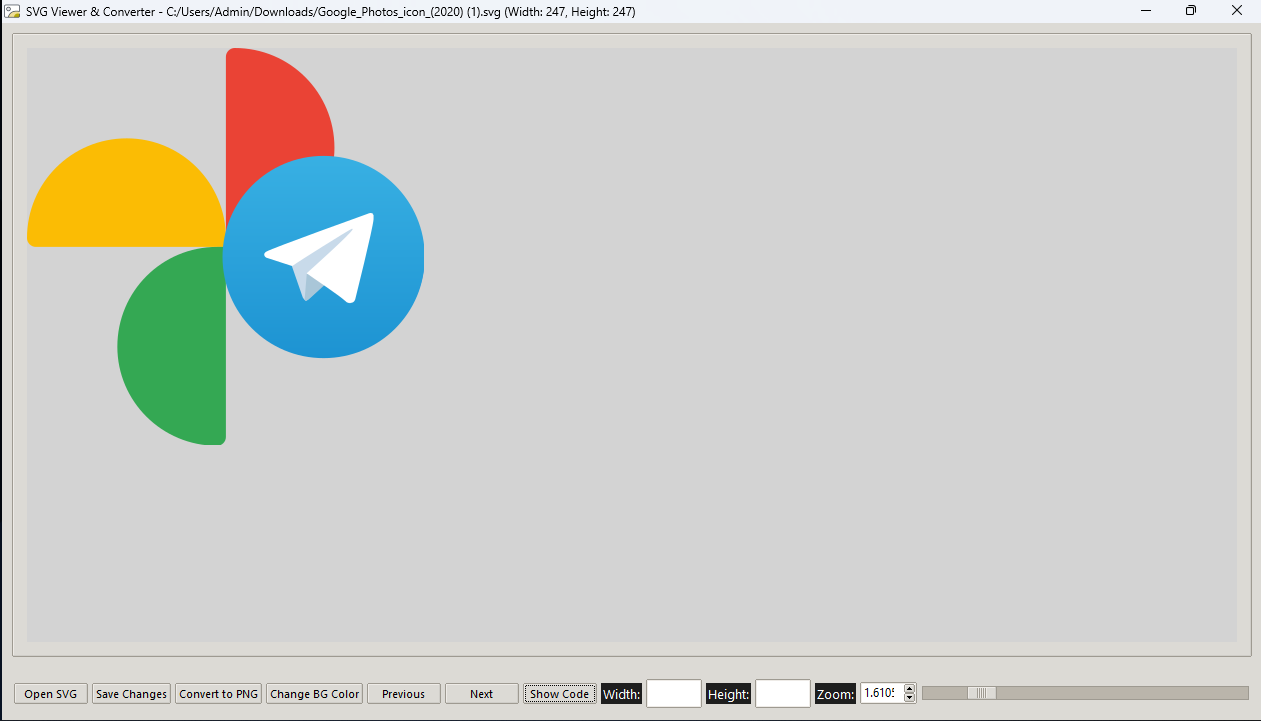Focus the Width input field

pos(674,694)
